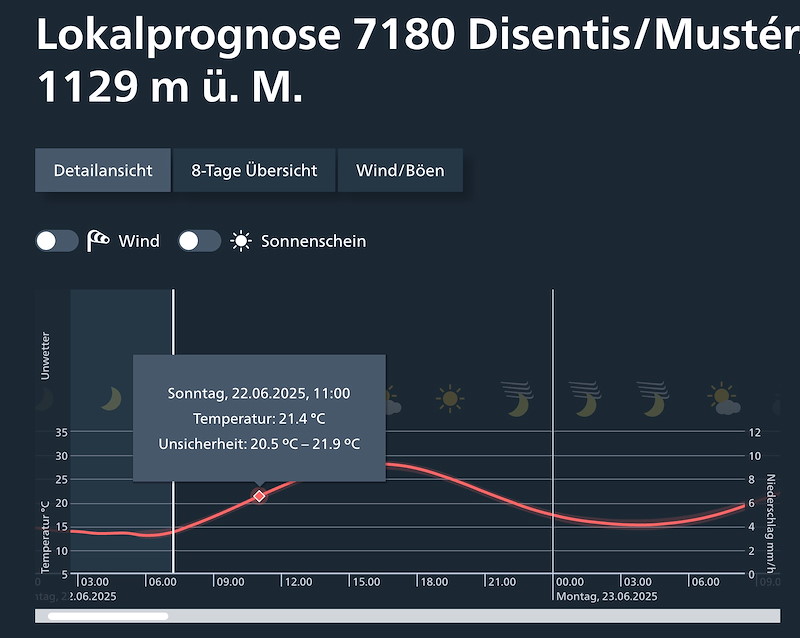The width and height of the screenshot is (800, 638).
Task: Click the 09.00 time label on Sunday axis
Action: click(231, 582)
